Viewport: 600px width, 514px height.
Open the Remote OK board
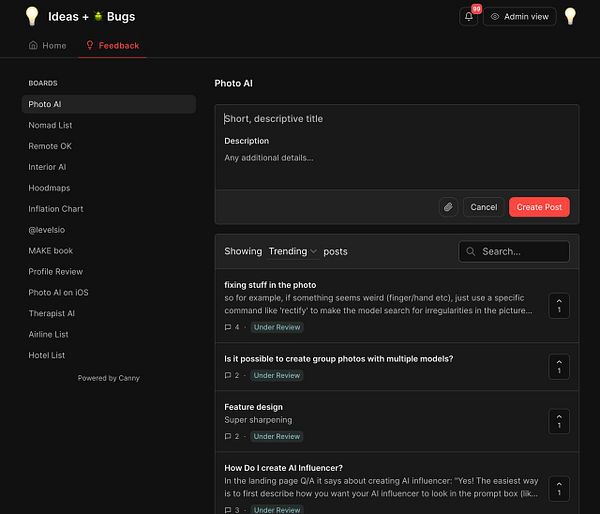[50, 146]
